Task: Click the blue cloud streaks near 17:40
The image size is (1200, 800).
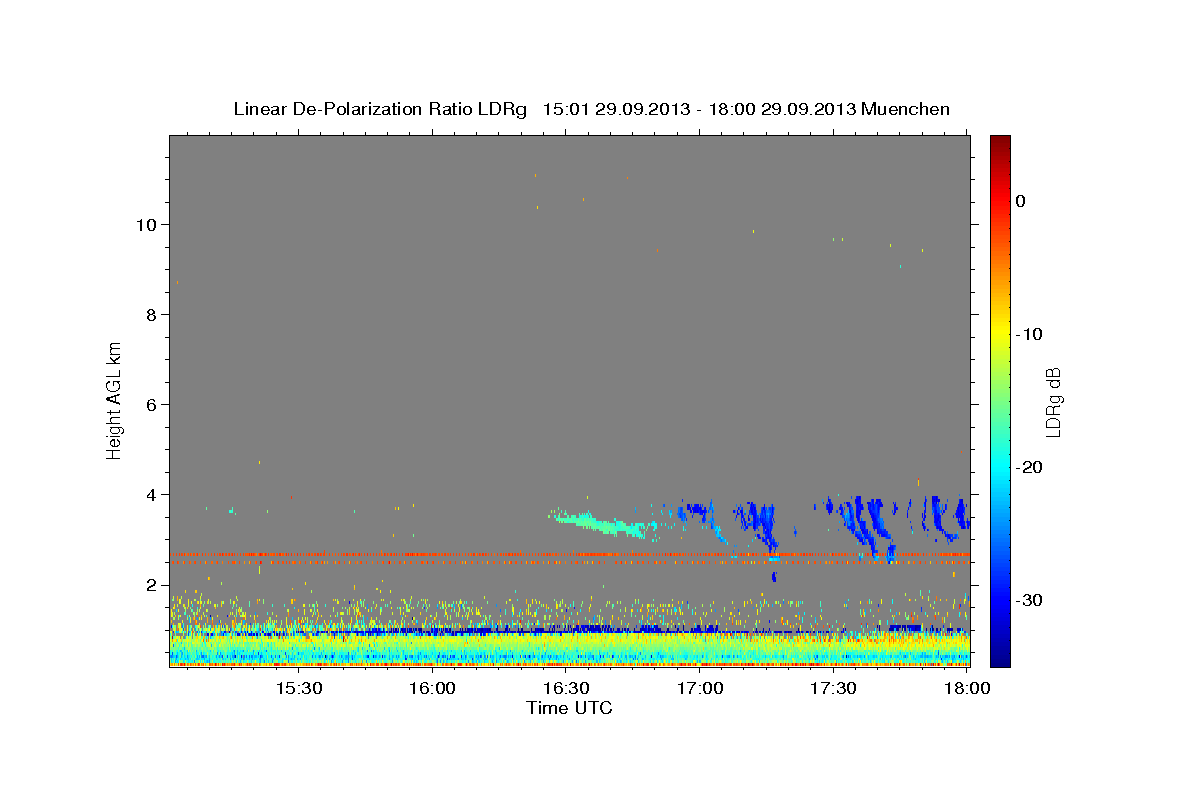Action: [866, 527]
